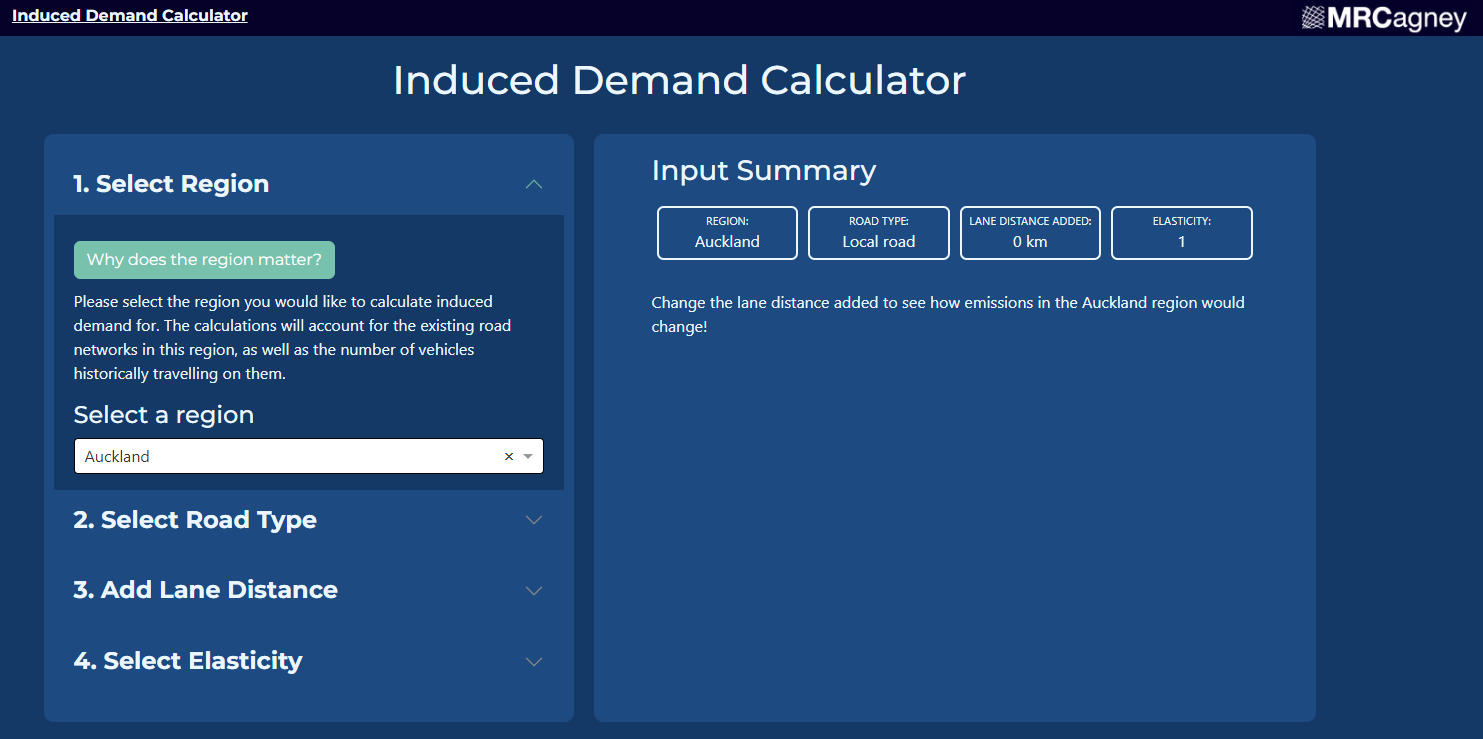1483x739 pixels.
Task: Click the Input Summary heading
Action: pyautogui.click(x=763, y=171)
